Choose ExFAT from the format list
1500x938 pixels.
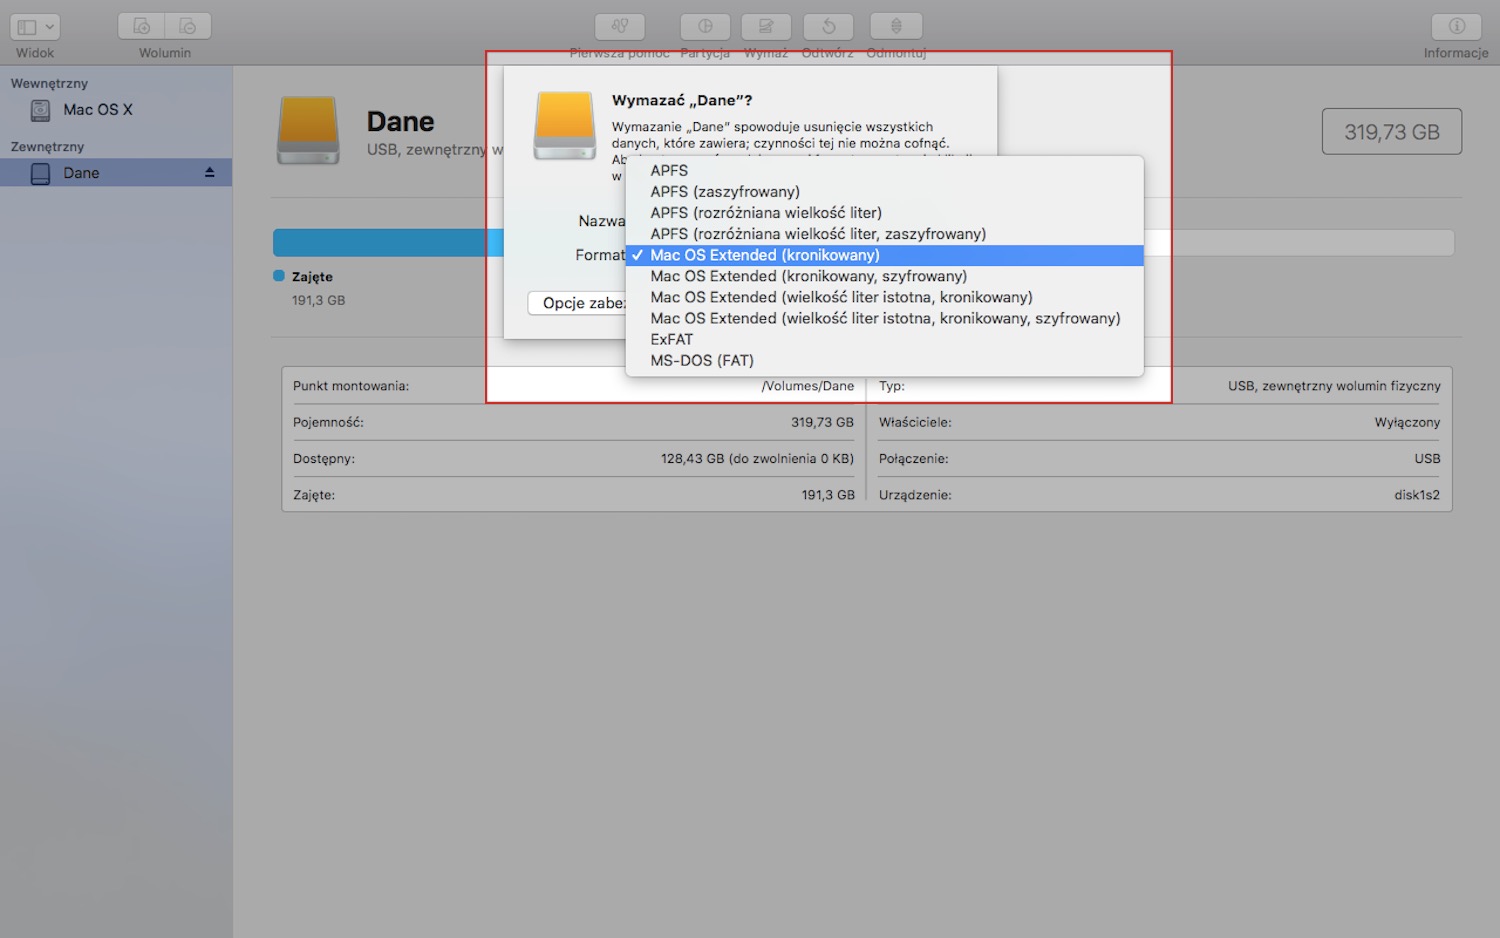point(671,340)
